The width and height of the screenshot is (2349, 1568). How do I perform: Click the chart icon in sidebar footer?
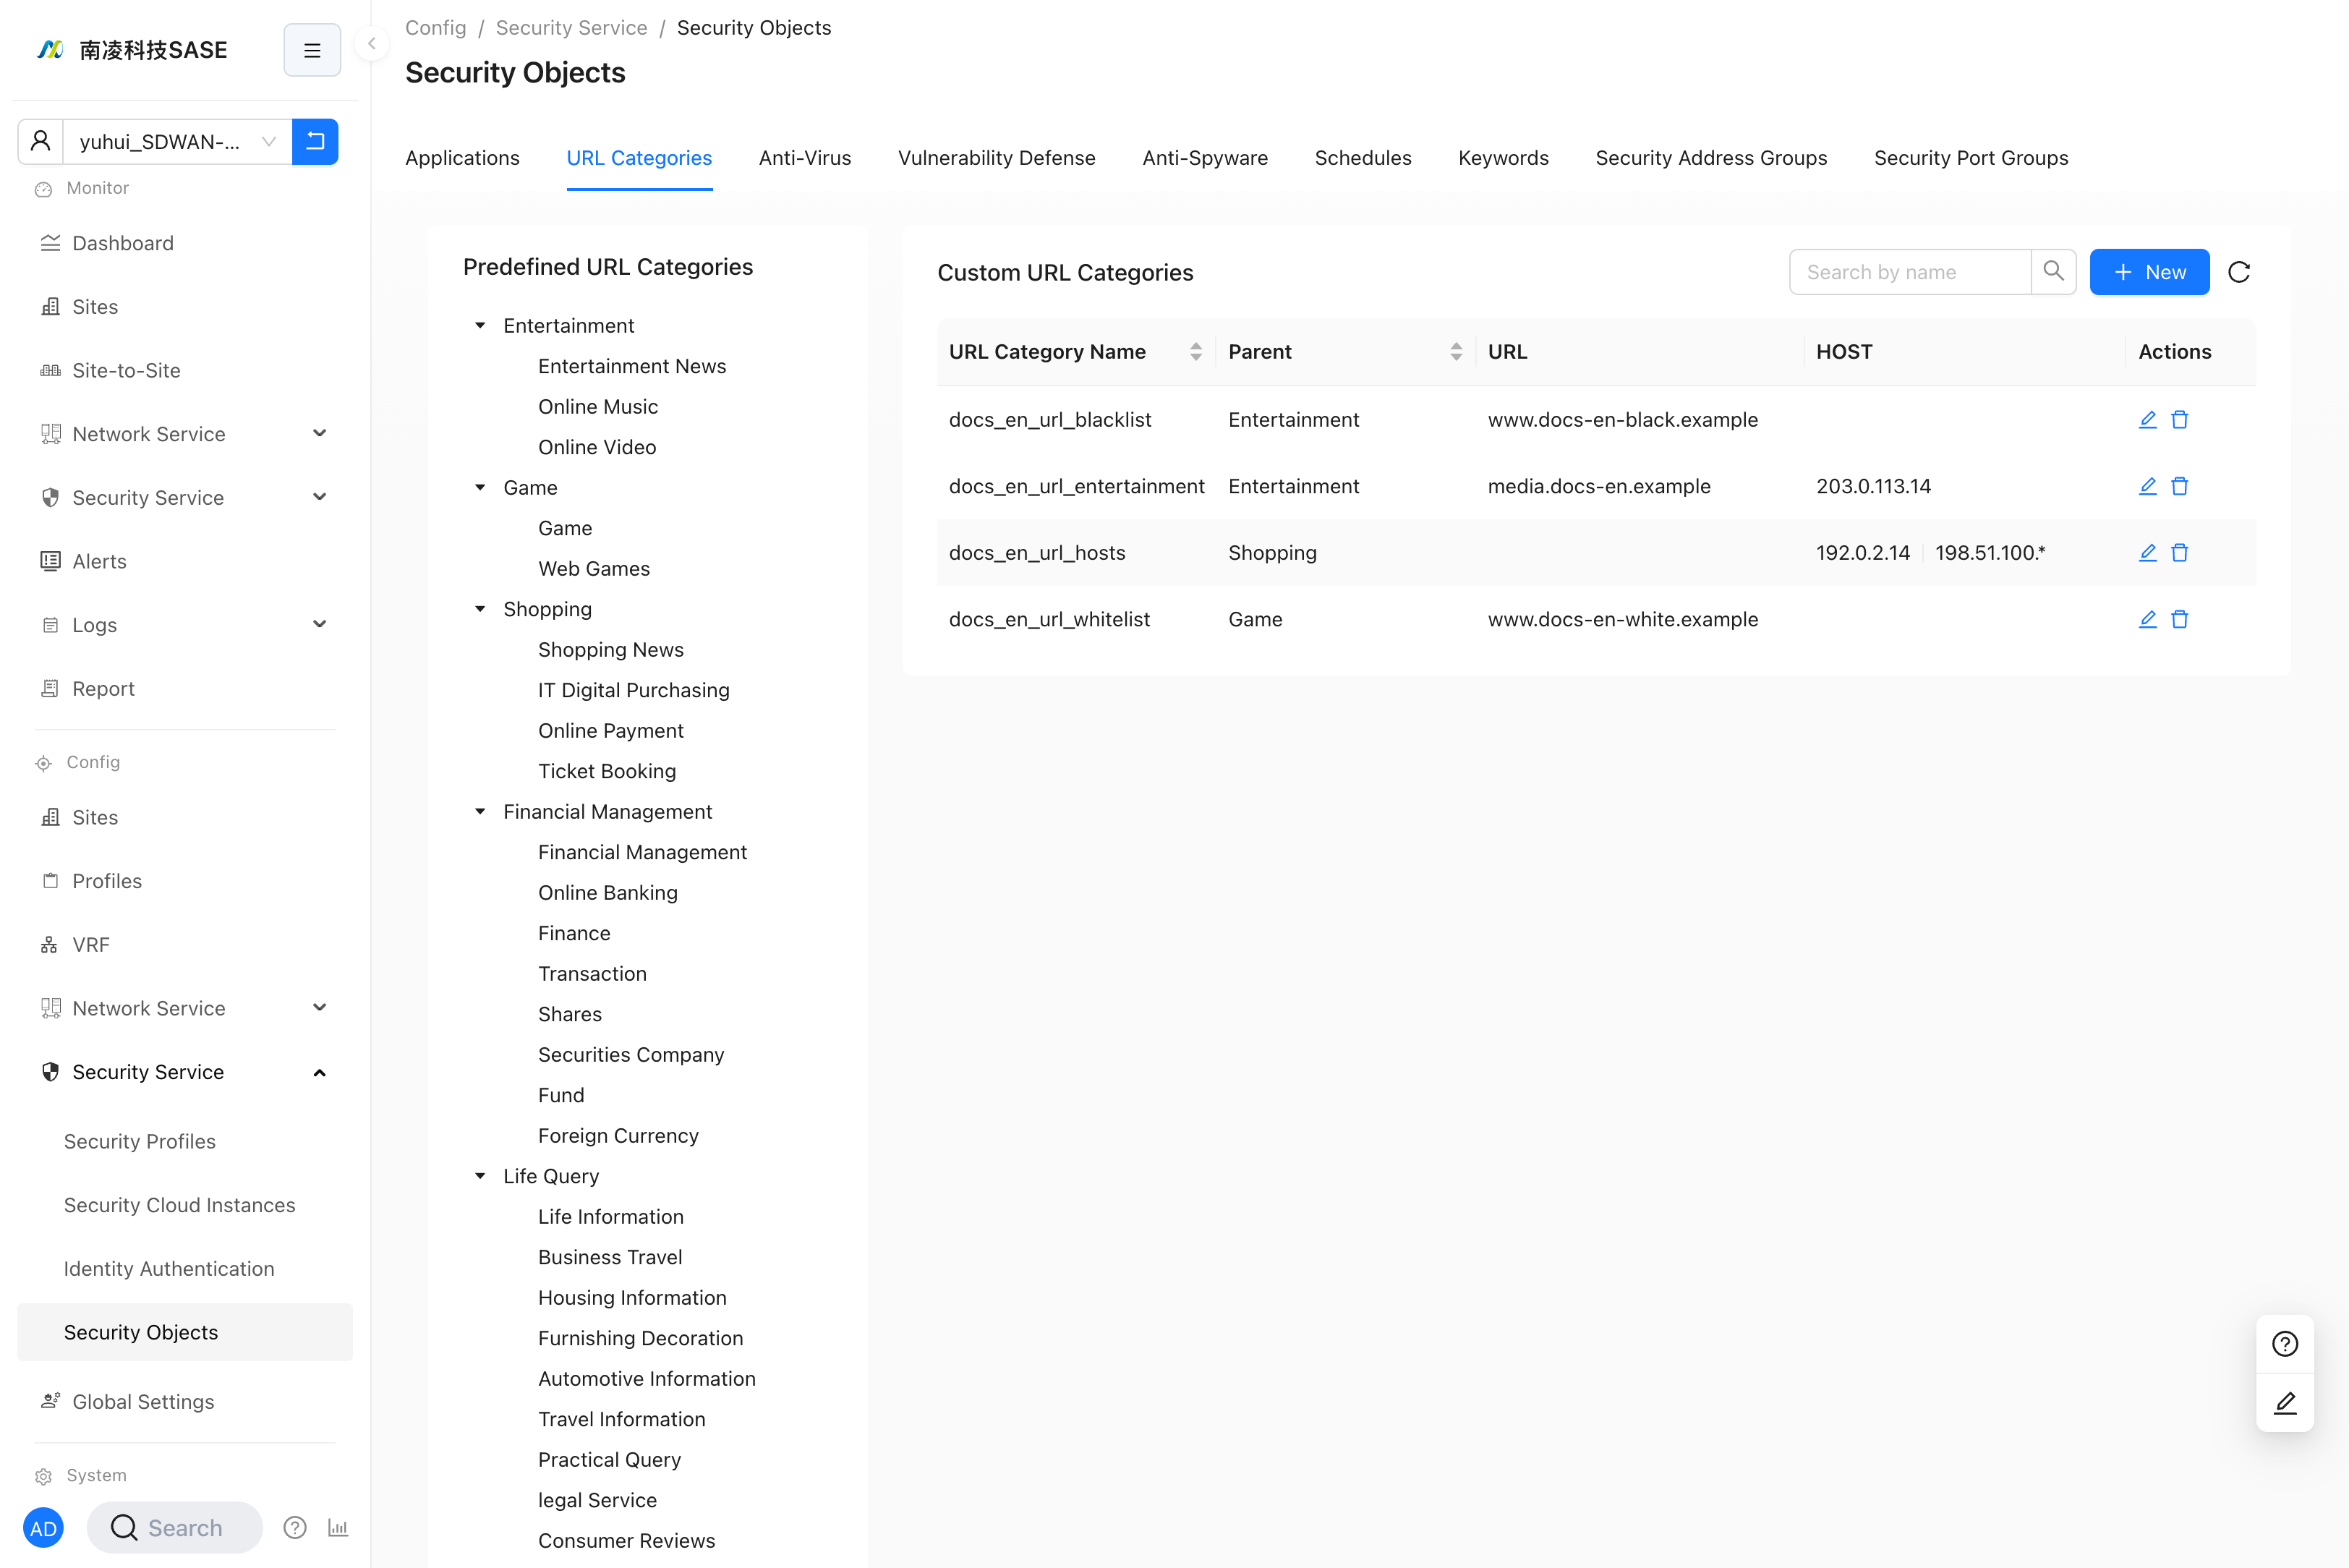pos(338,1528)
